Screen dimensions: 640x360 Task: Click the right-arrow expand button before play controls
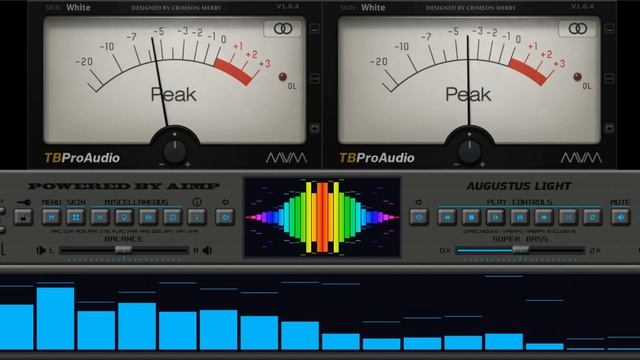pyautogui.click(x=419, y=217)
